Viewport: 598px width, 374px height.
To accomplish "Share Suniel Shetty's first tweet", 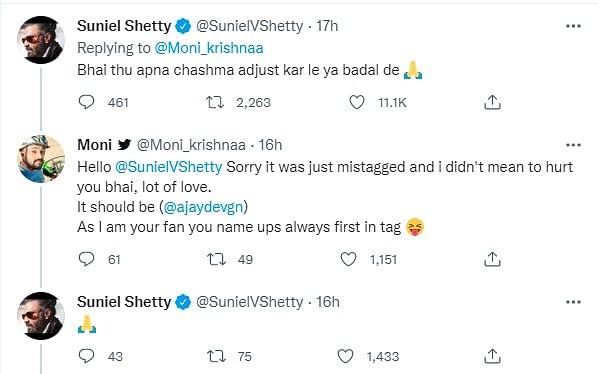I will (492, 102).
